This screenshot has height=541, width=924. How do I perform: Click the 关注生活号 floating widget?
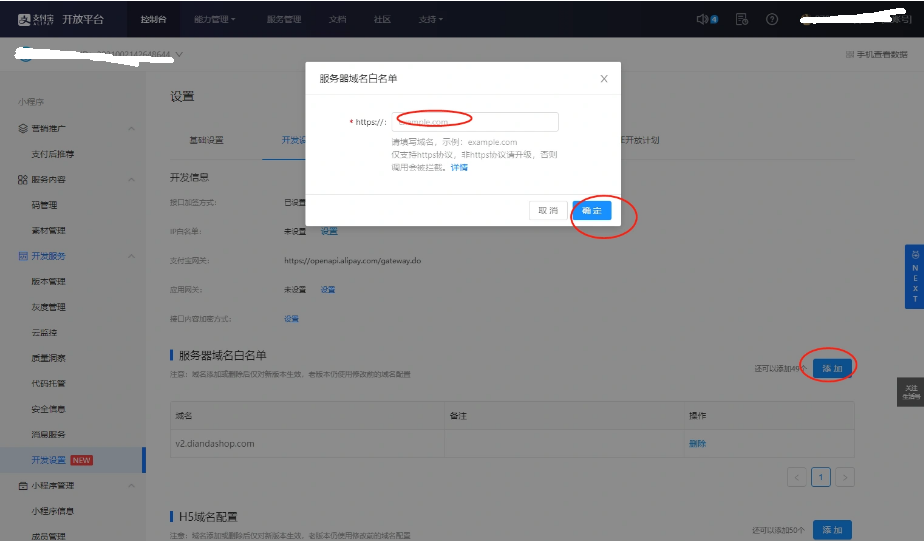(910, 392)
